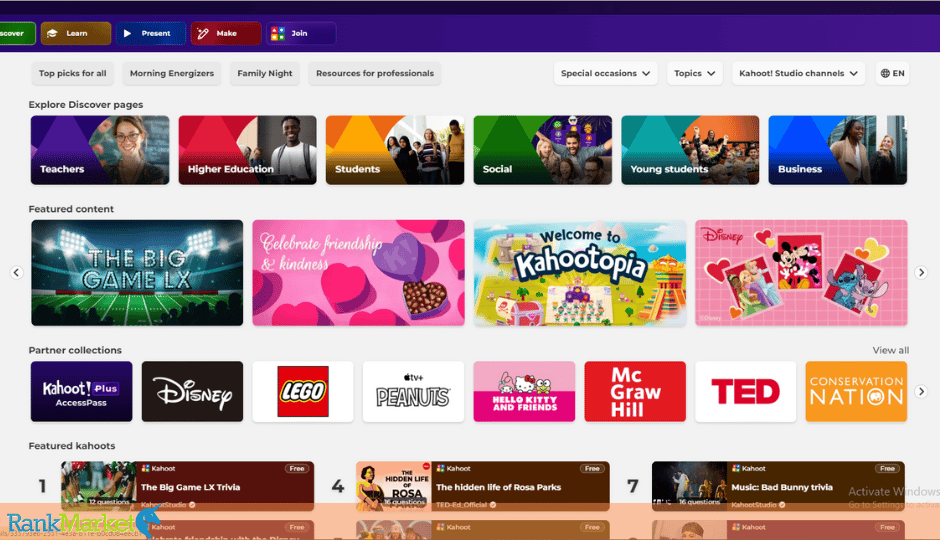Image resolution: width=940 pixels, height=540 pixels.
Task: Open the Join tab
Action: tap(301, 34)
